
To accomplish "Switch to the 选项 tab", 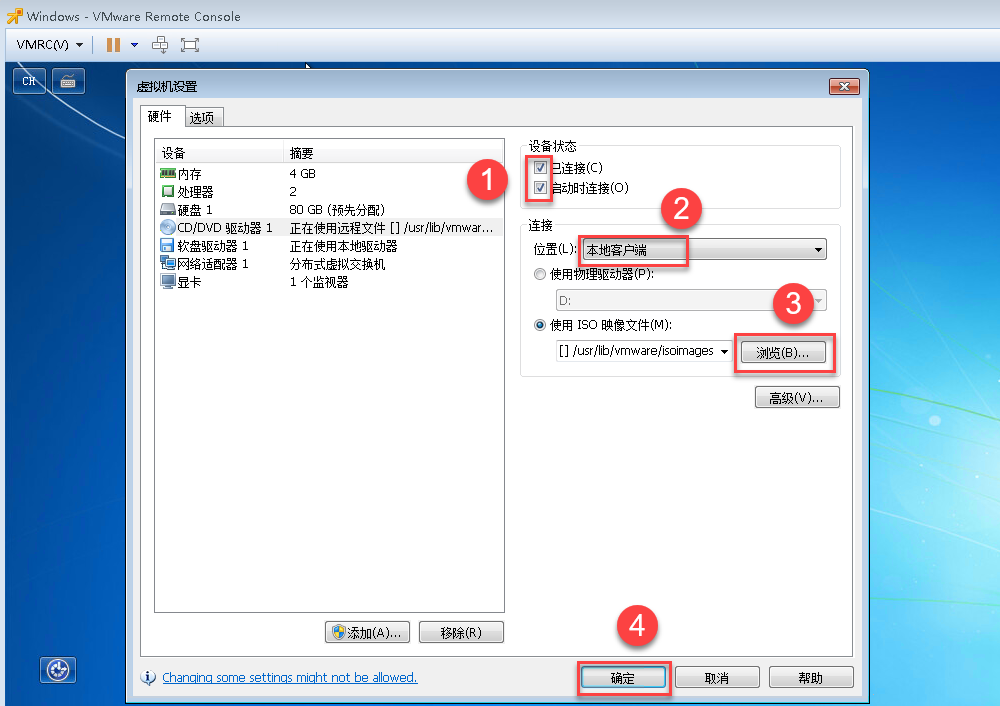I will pos(202,118).
